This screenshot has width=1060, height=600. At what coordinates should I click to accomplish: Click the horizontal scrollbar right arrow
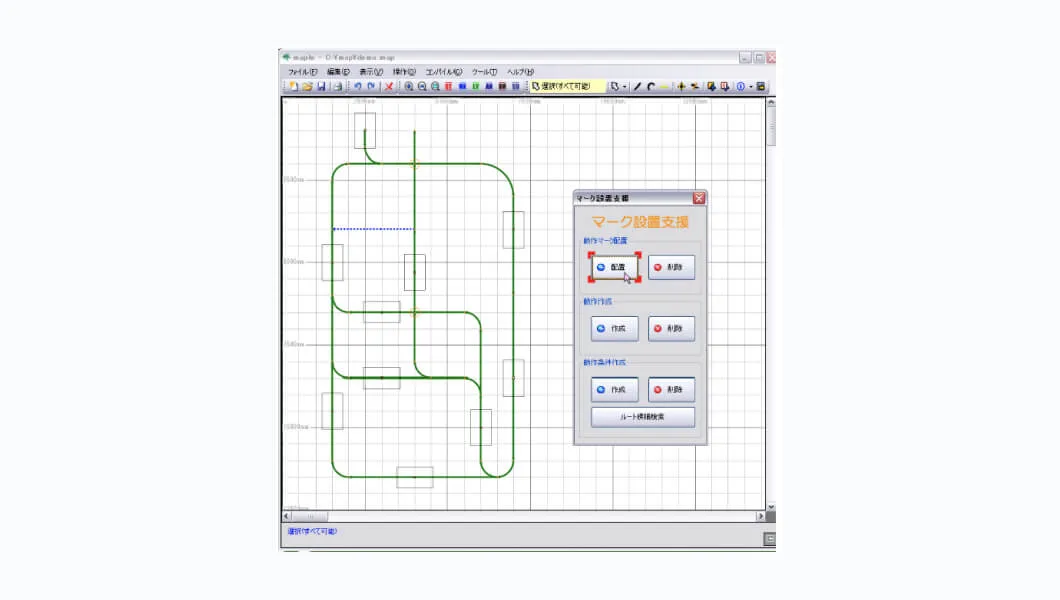pyautogui.click(x=760, y=516)
